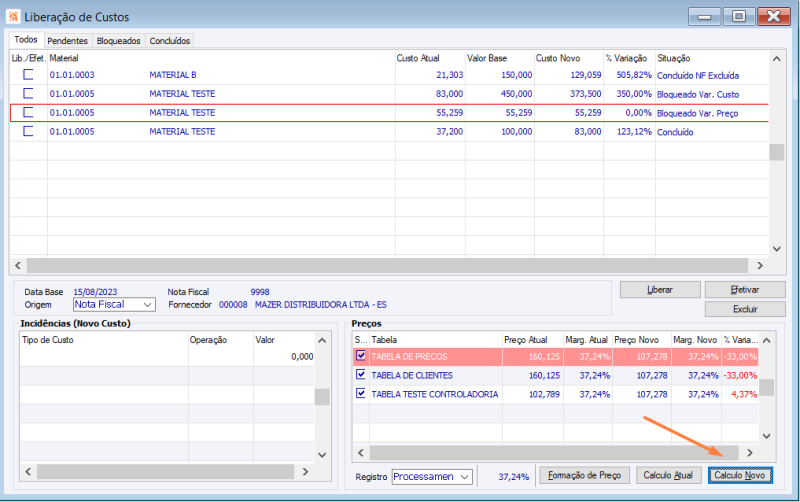Click the Operação column header
The image size is (800, 502).
pyautogui.click(x=220, y=340)
